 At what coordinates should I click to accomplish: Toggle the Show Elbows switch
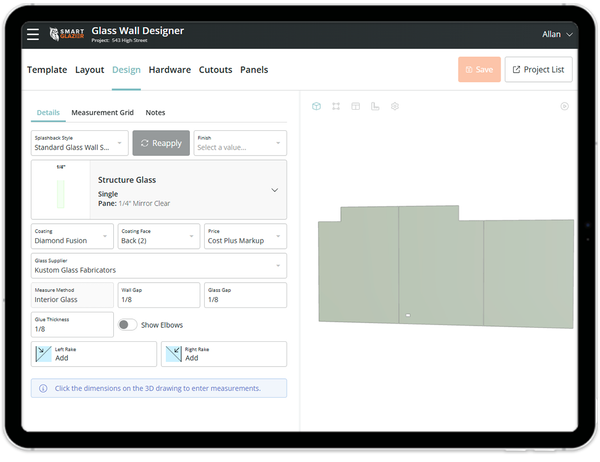tap(127, 325)
